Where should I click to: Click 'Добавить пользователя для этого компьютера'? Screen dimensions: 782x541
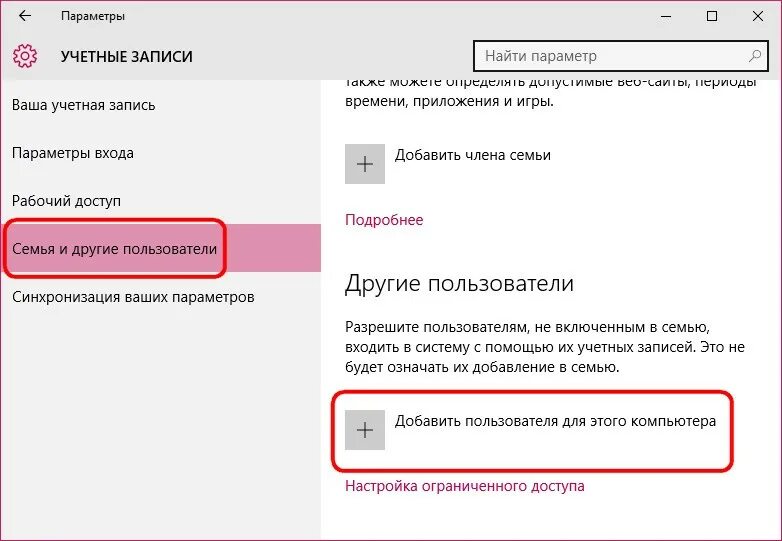[x=555, y=421]
